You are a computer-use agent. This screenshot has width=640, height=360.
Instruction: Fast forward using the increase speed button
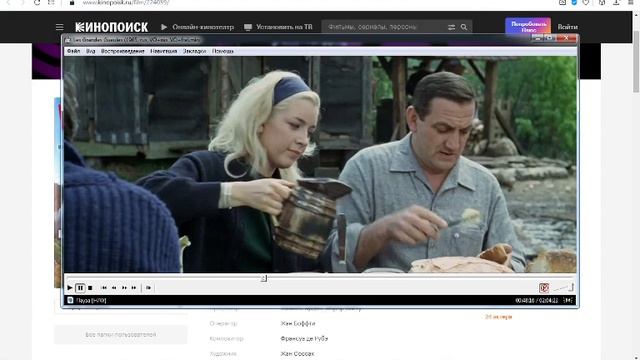124,288
